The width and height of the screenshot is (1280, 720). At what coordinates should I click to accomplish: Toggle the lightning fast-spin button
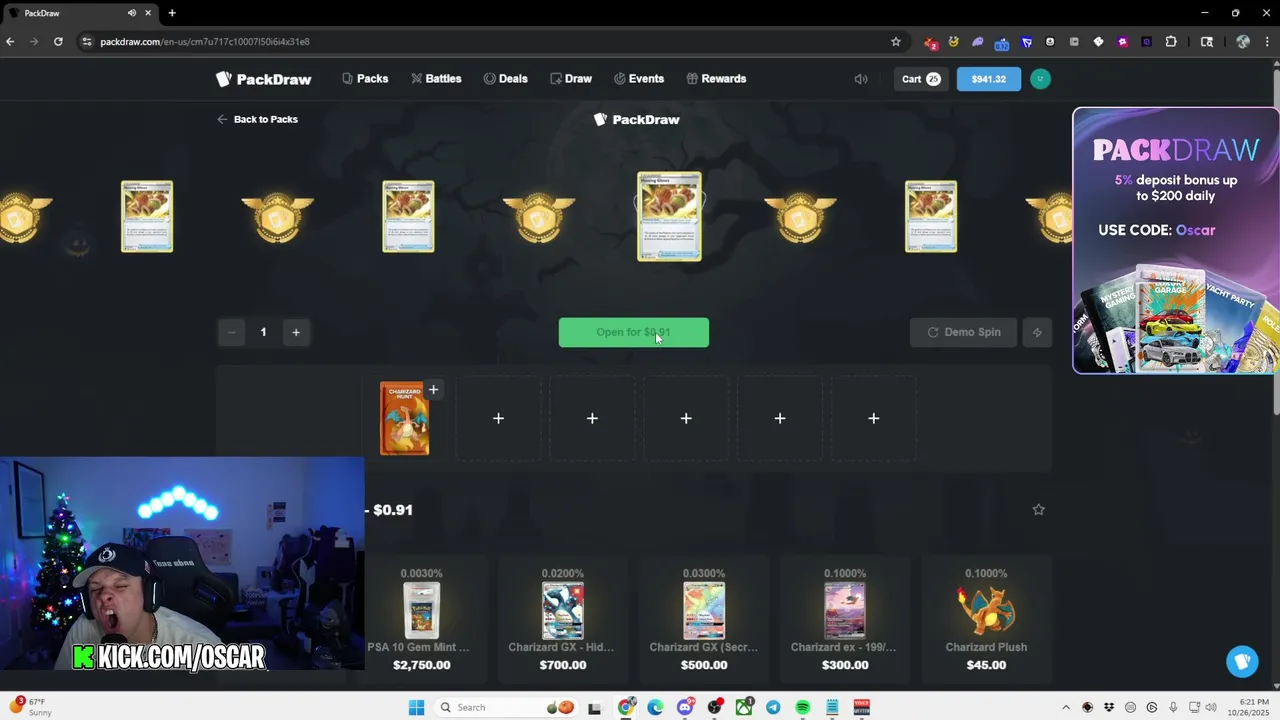click(x=1037, y=332)
